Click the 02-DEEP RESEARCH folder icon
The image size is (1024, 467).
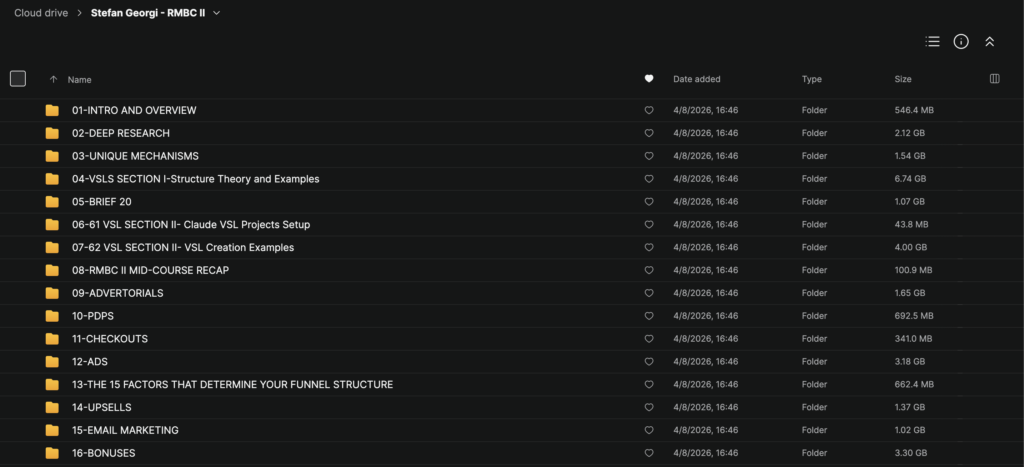coord(52,133)
